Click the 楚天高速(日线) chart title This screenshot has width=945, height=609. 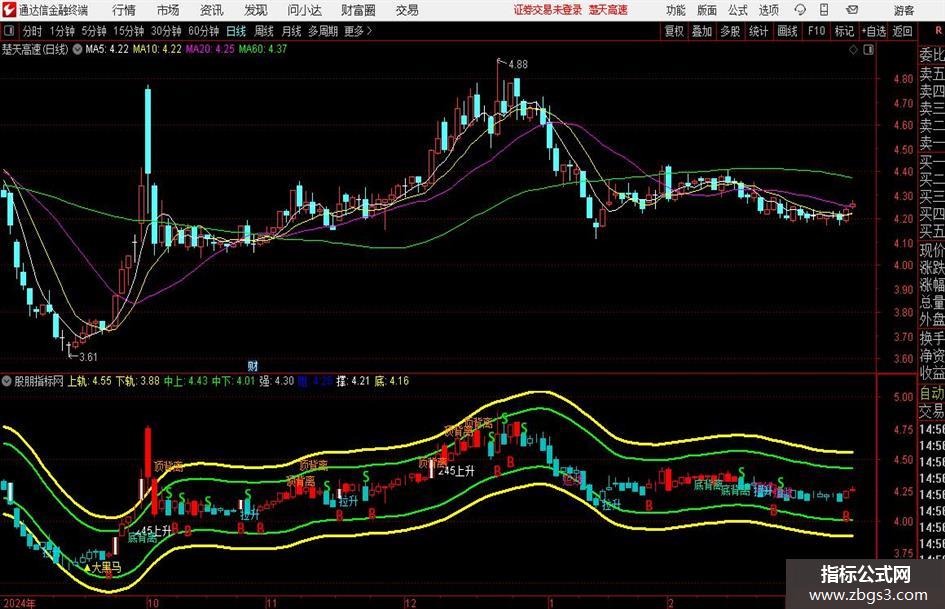point(35,49)
